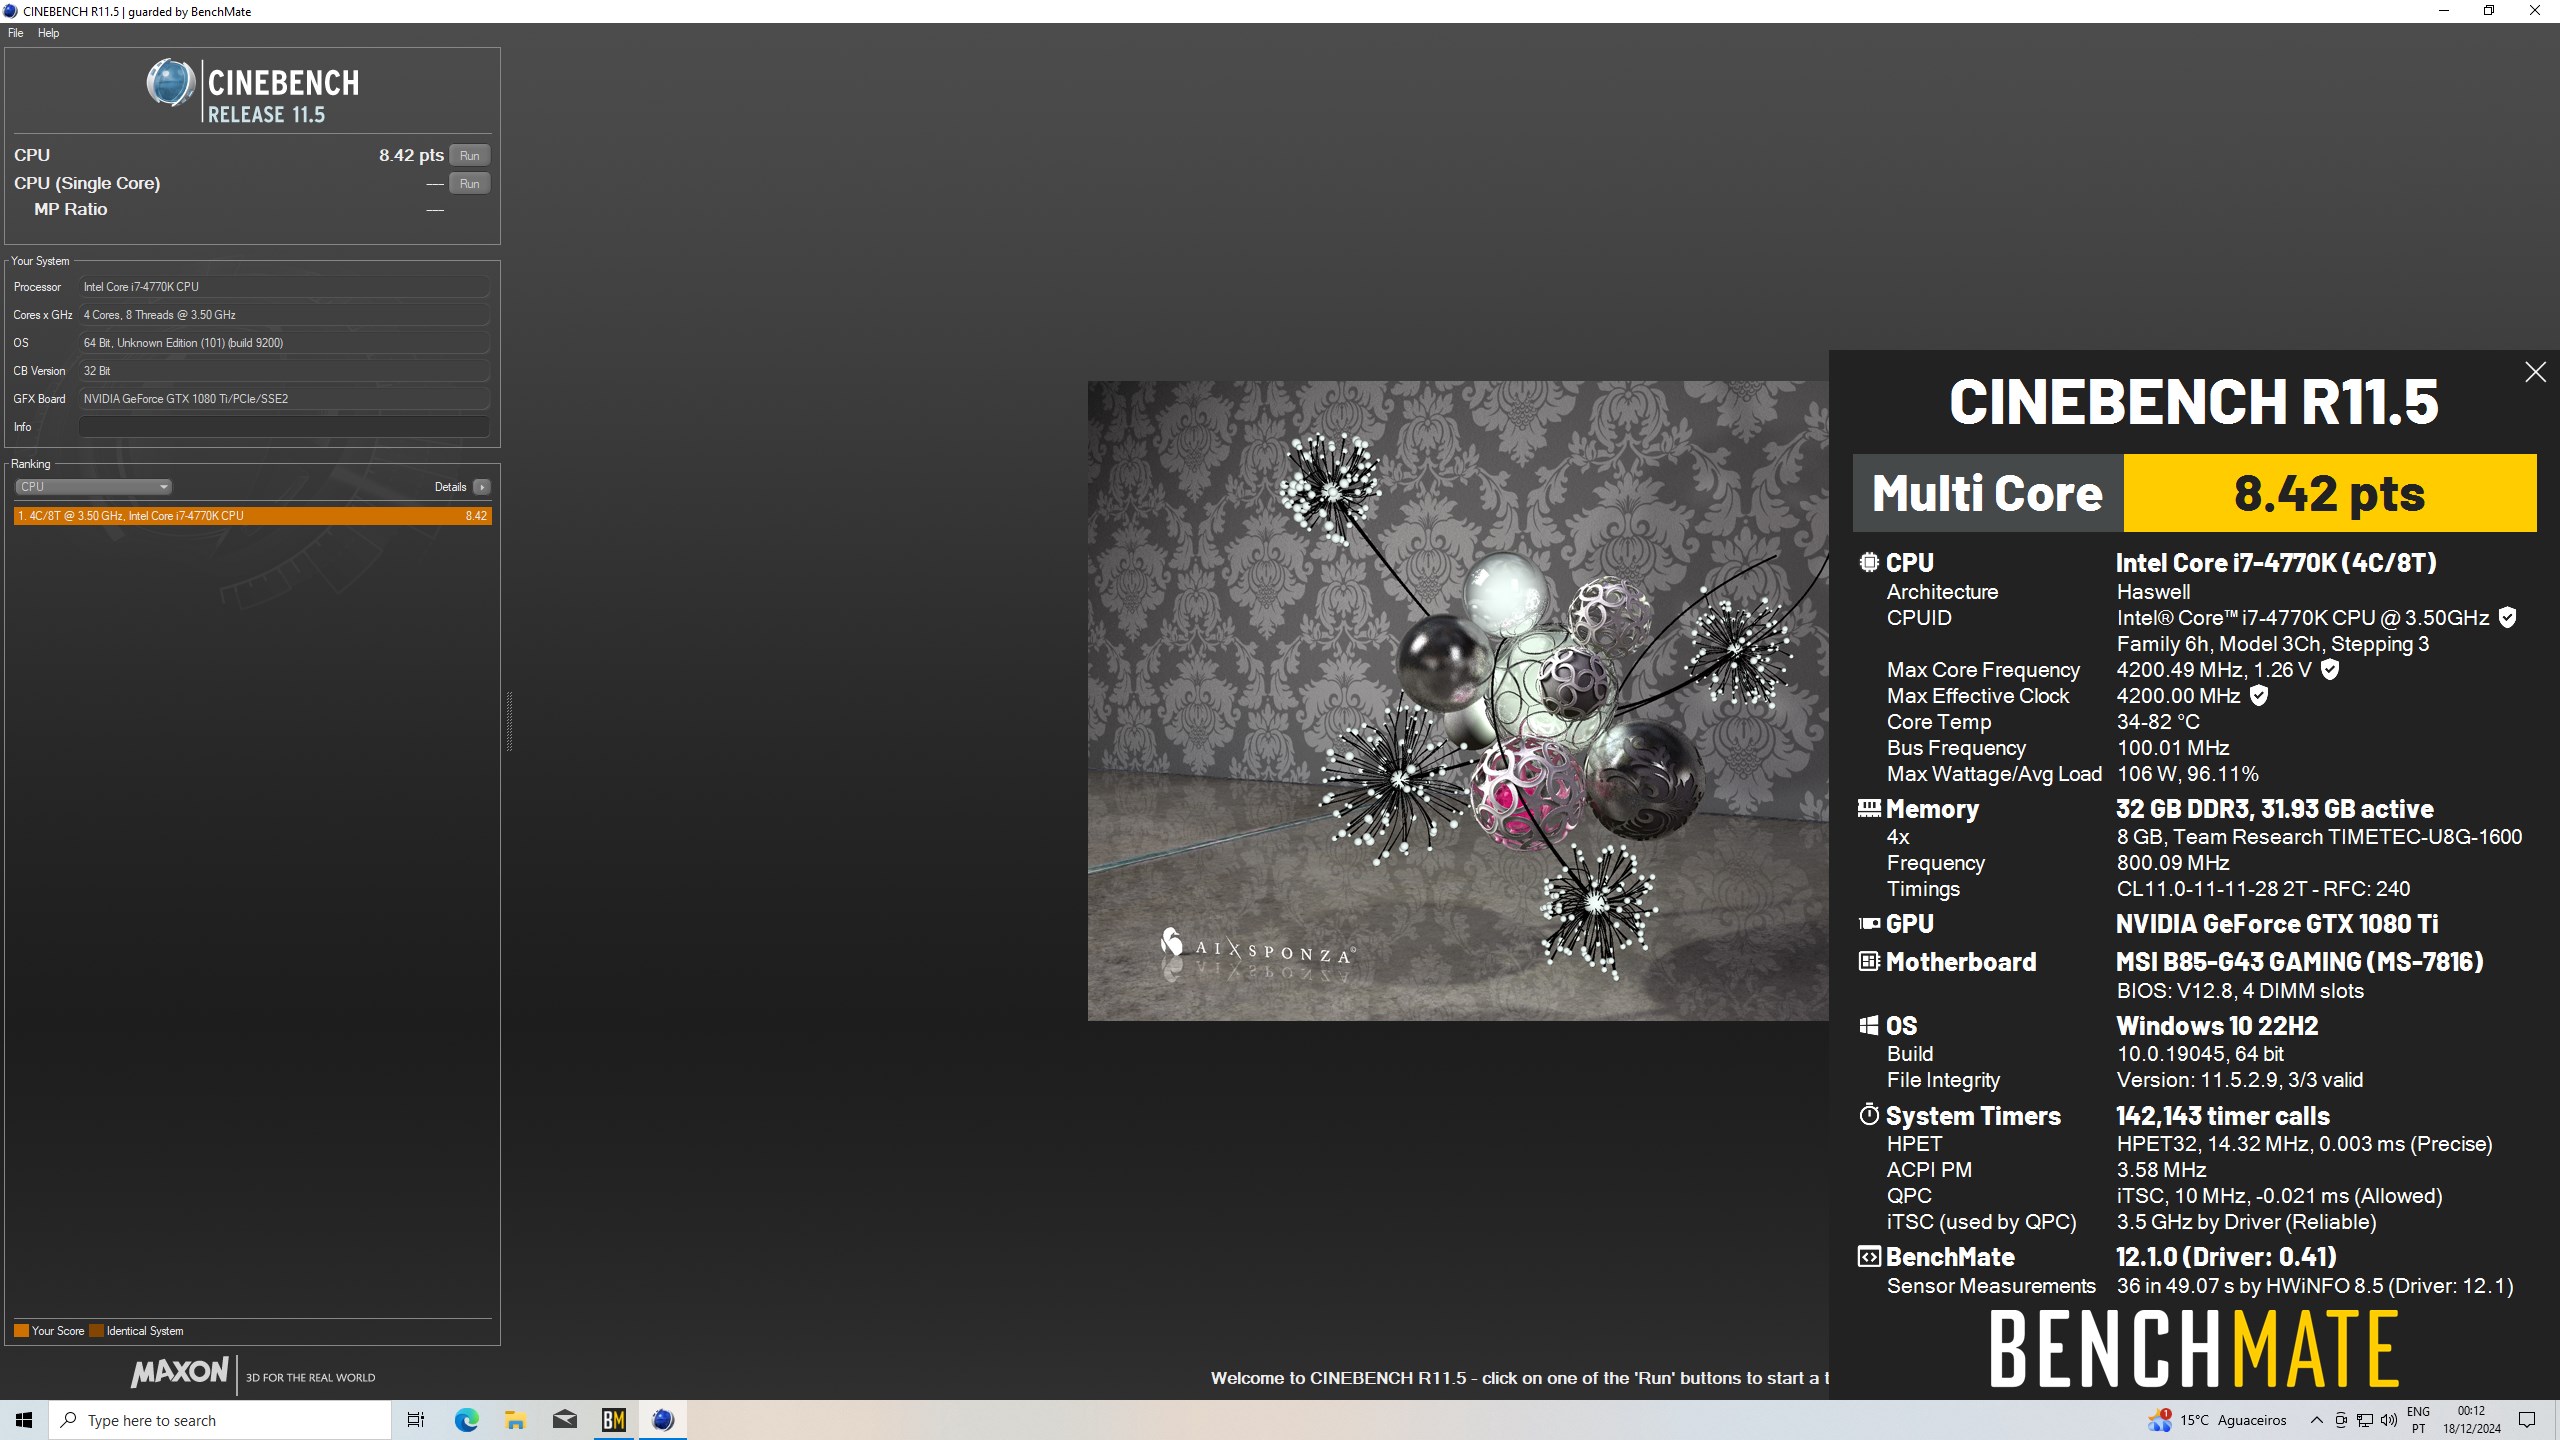Open the Windows Start menu

(x=24, y=1420)
